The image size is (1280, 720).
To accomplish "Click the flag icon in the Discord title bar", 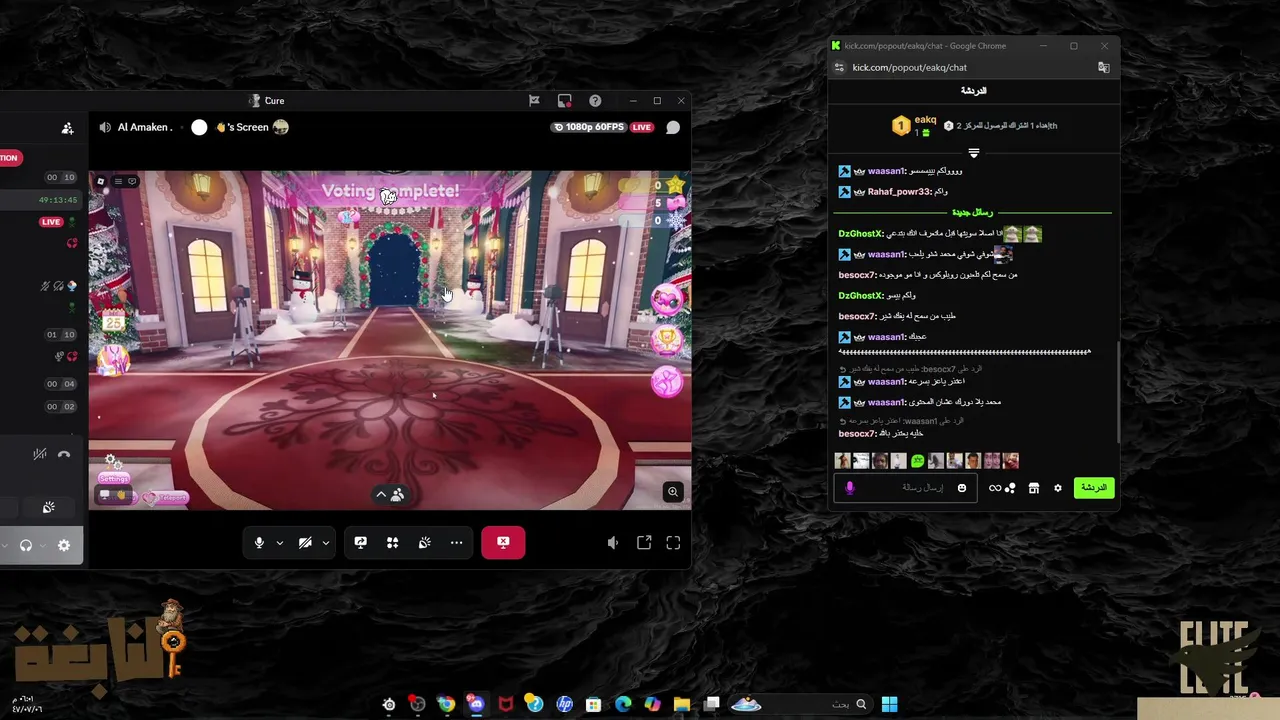I will pyautogui.click(x=534, y=100).
